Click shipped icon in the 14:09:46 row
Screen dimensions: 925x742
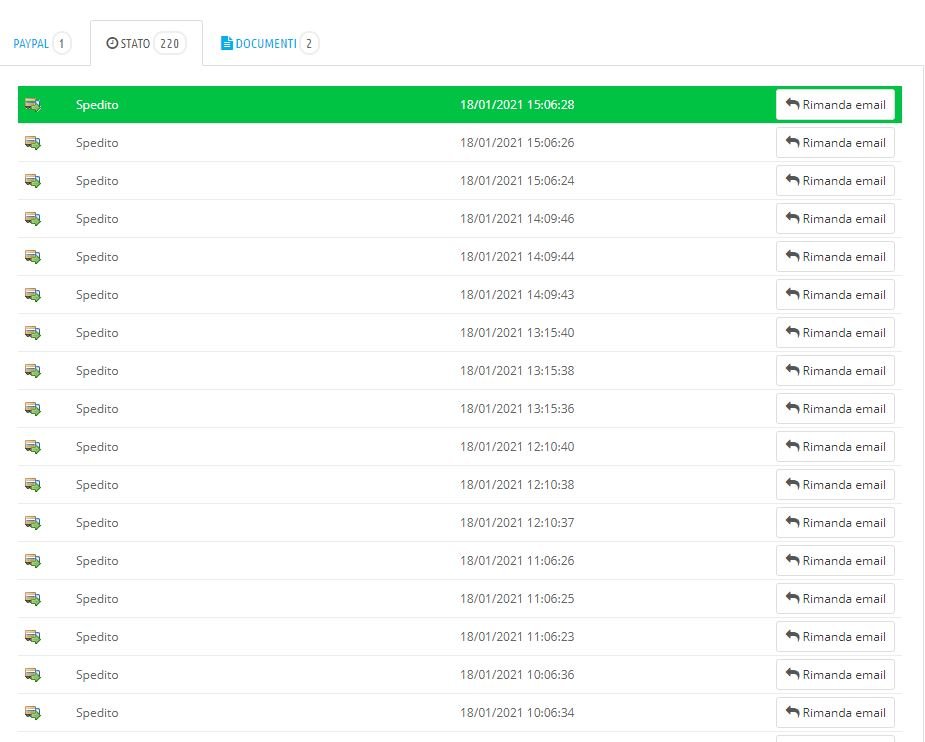click(x=33, y=219)
